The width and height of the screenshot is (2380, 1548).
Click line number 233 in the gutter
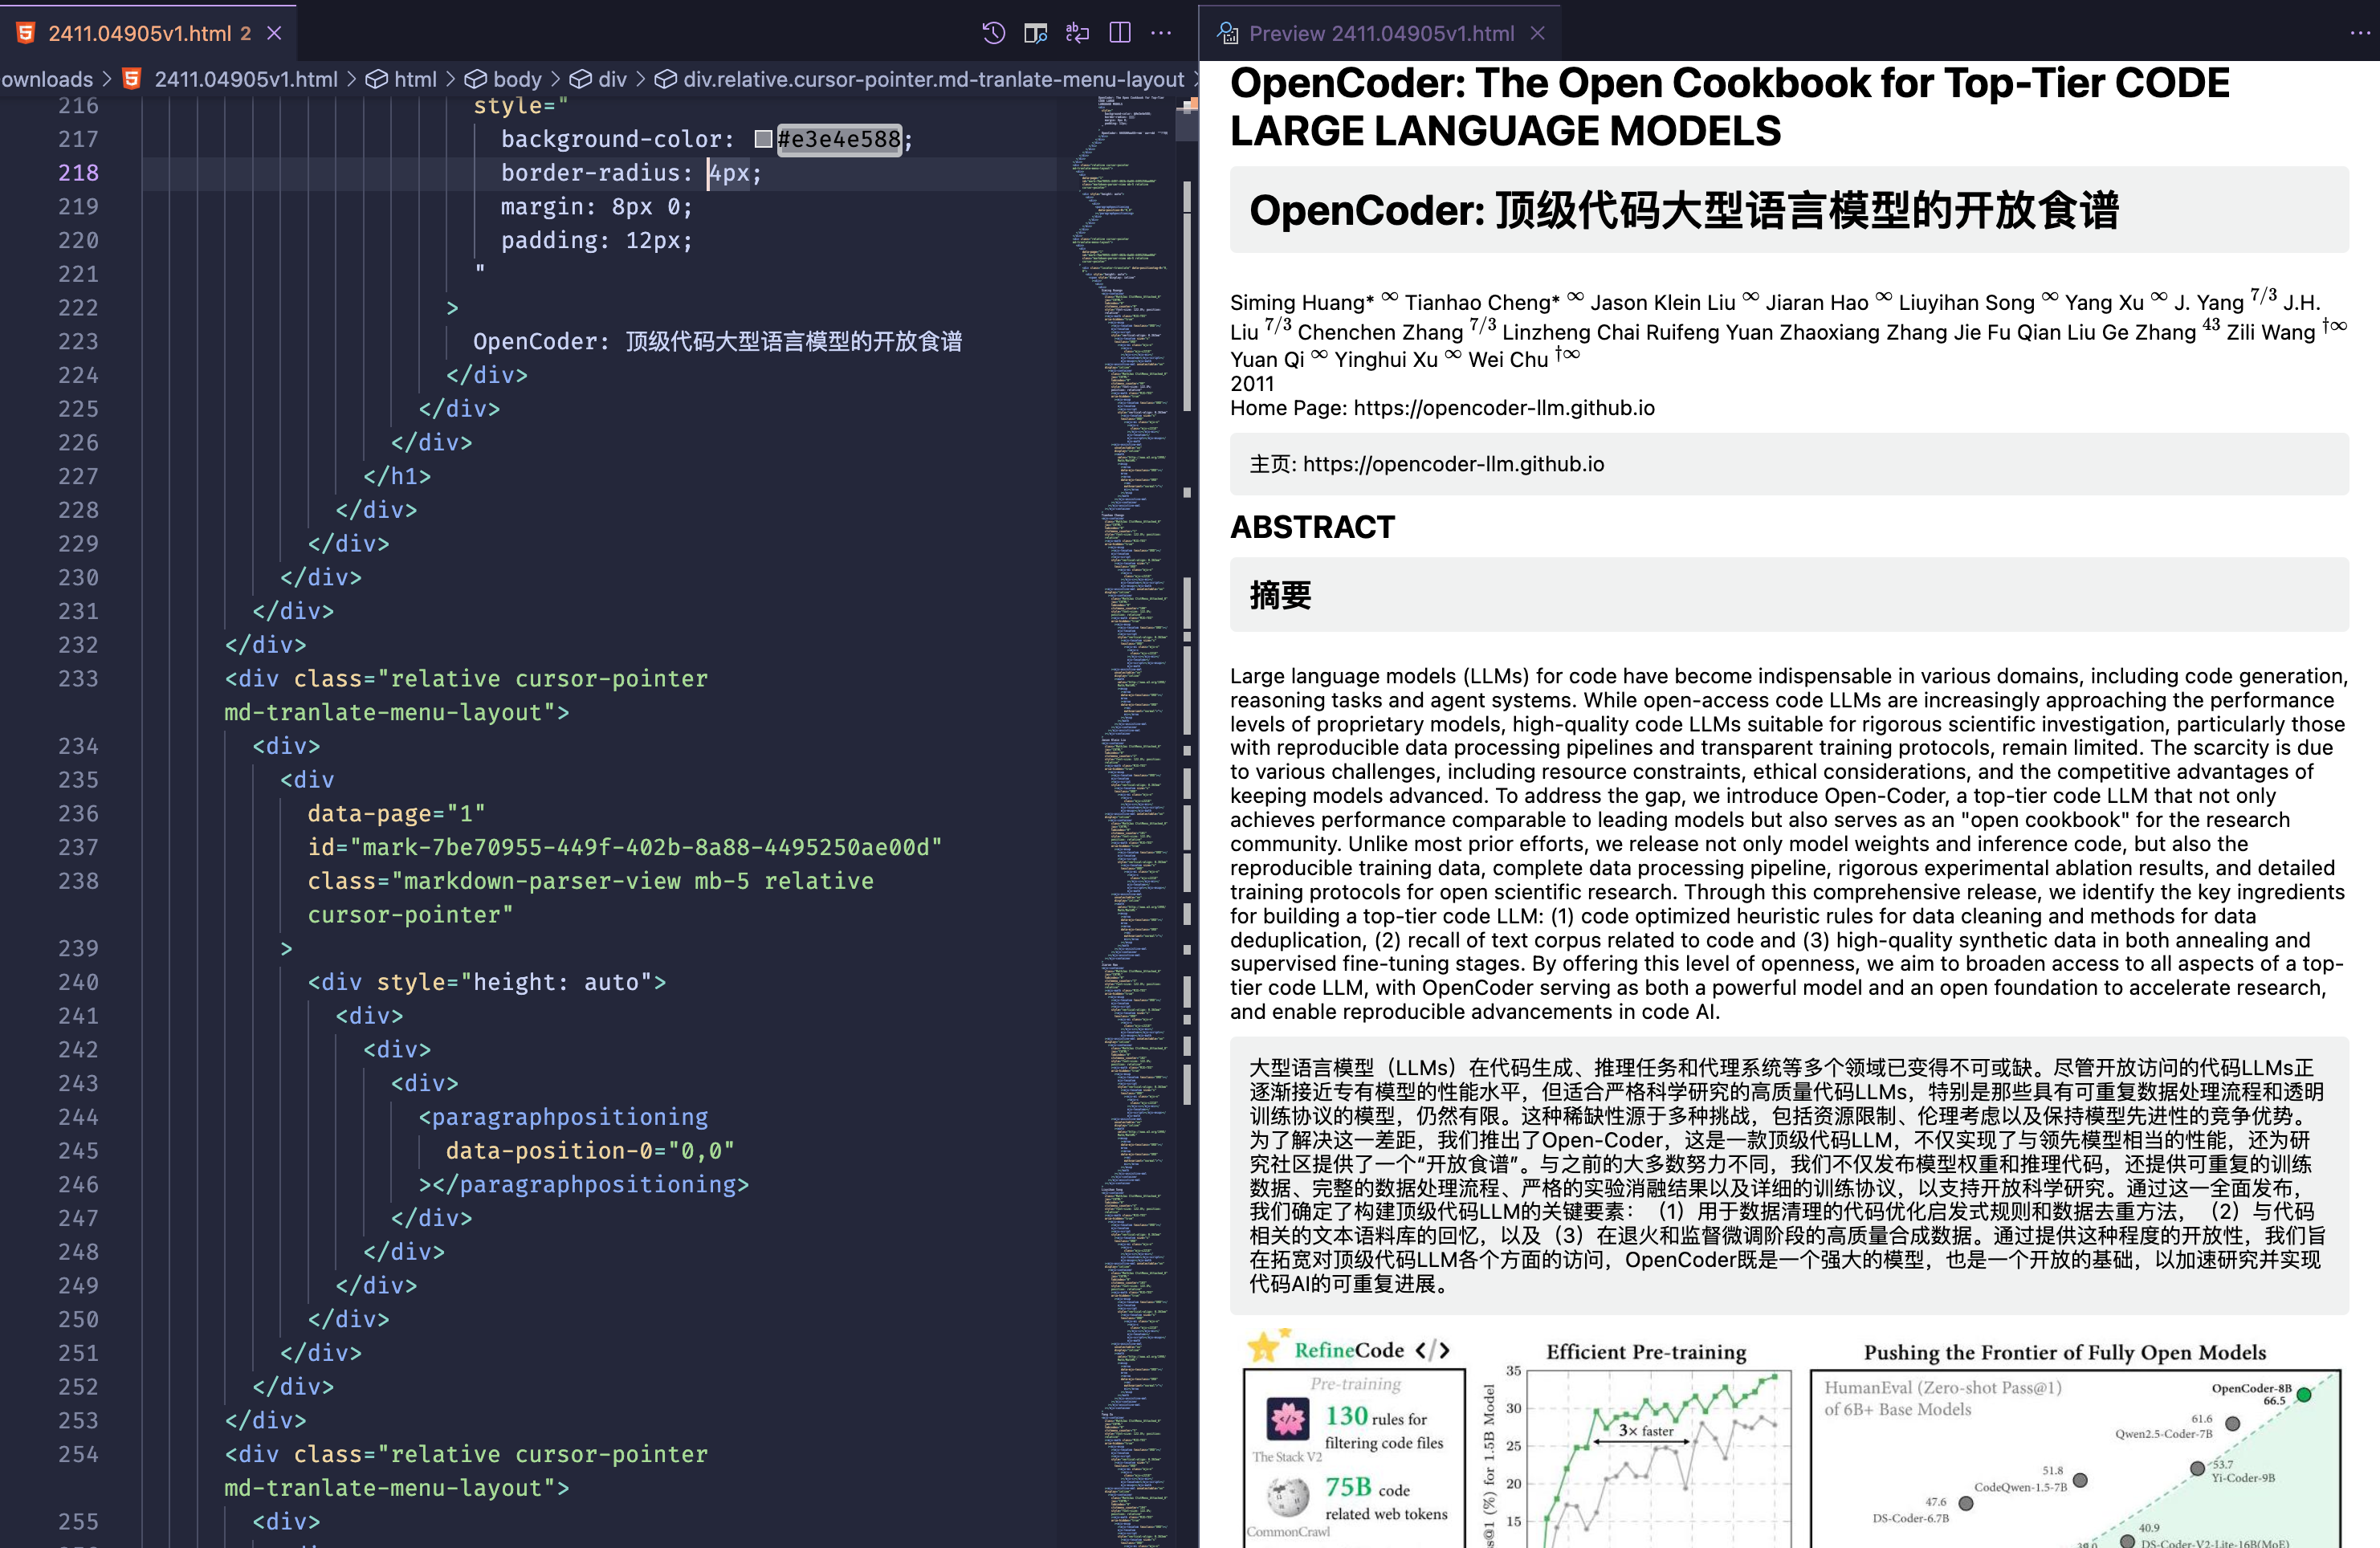78,679
